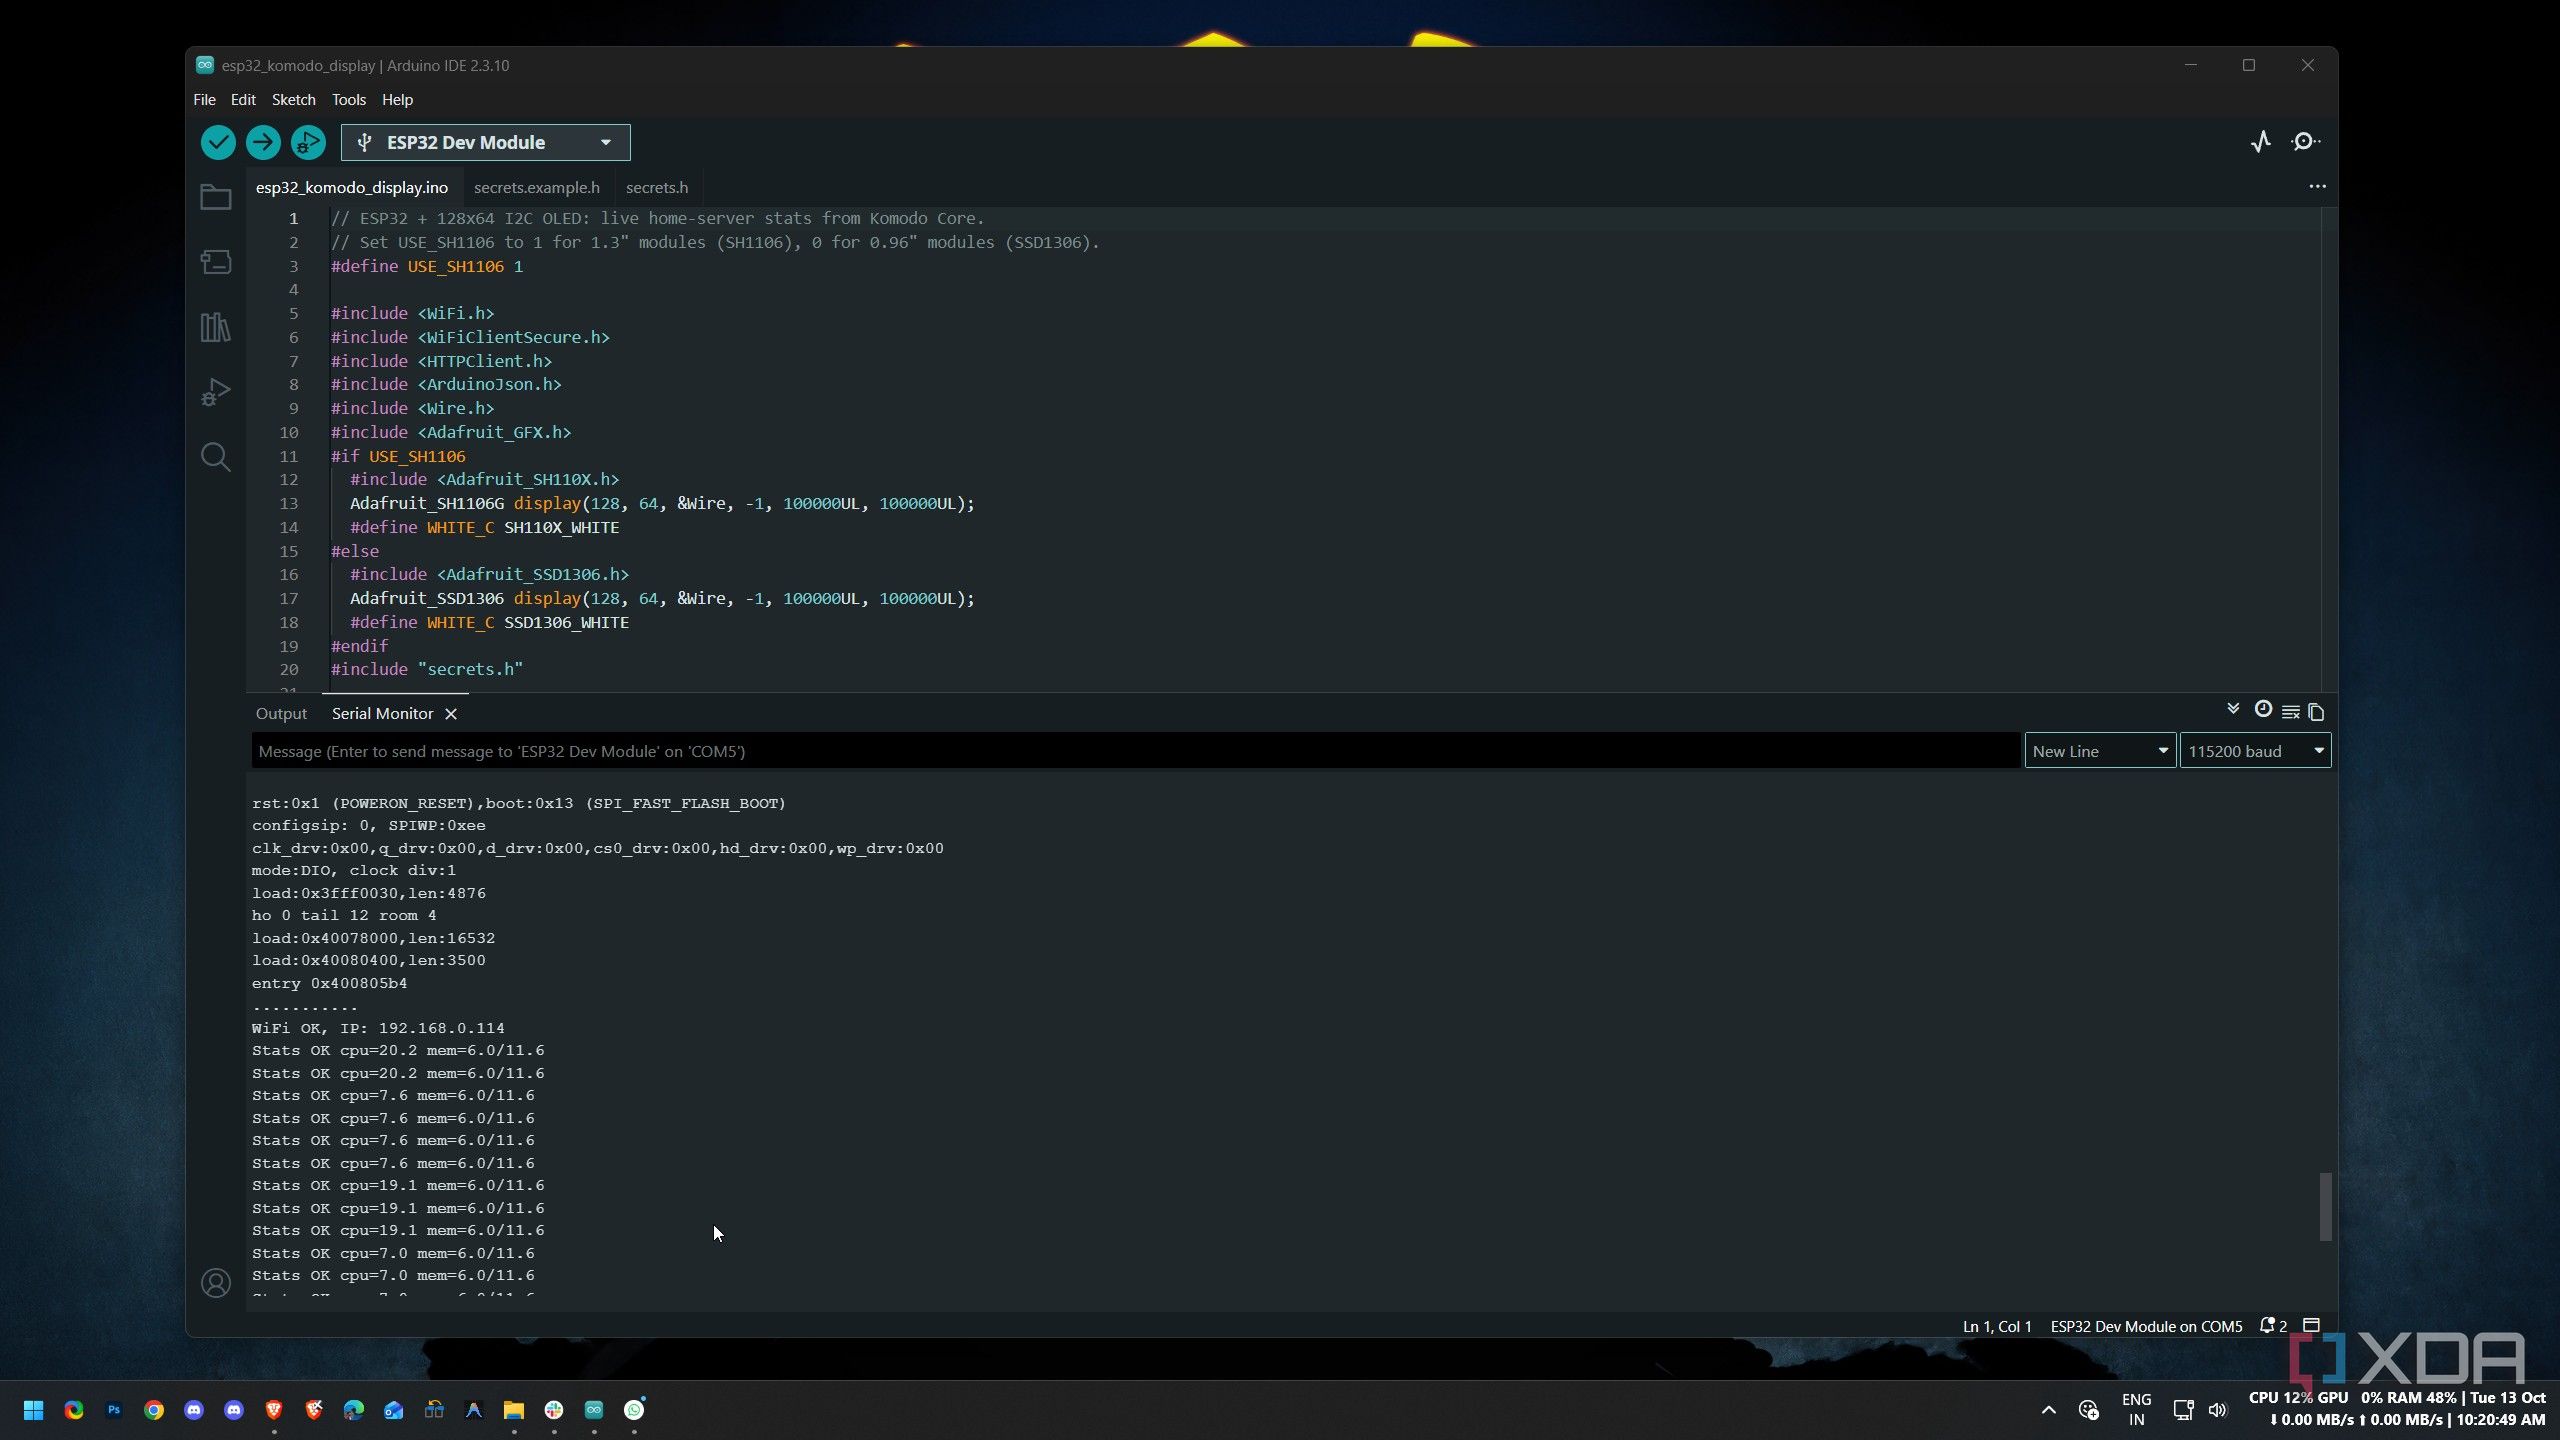Switch to the Output panel tab

click(x=281, y=714)
